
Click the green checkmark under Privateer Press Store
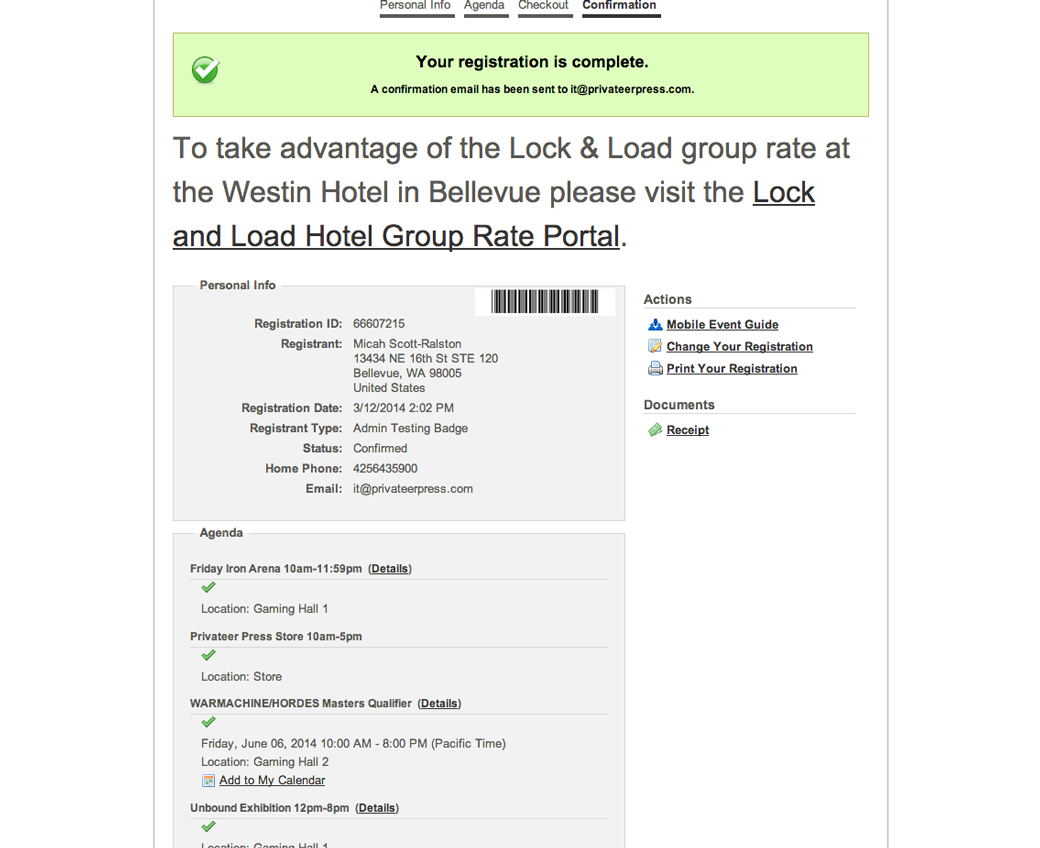click(x=208, y=656)
